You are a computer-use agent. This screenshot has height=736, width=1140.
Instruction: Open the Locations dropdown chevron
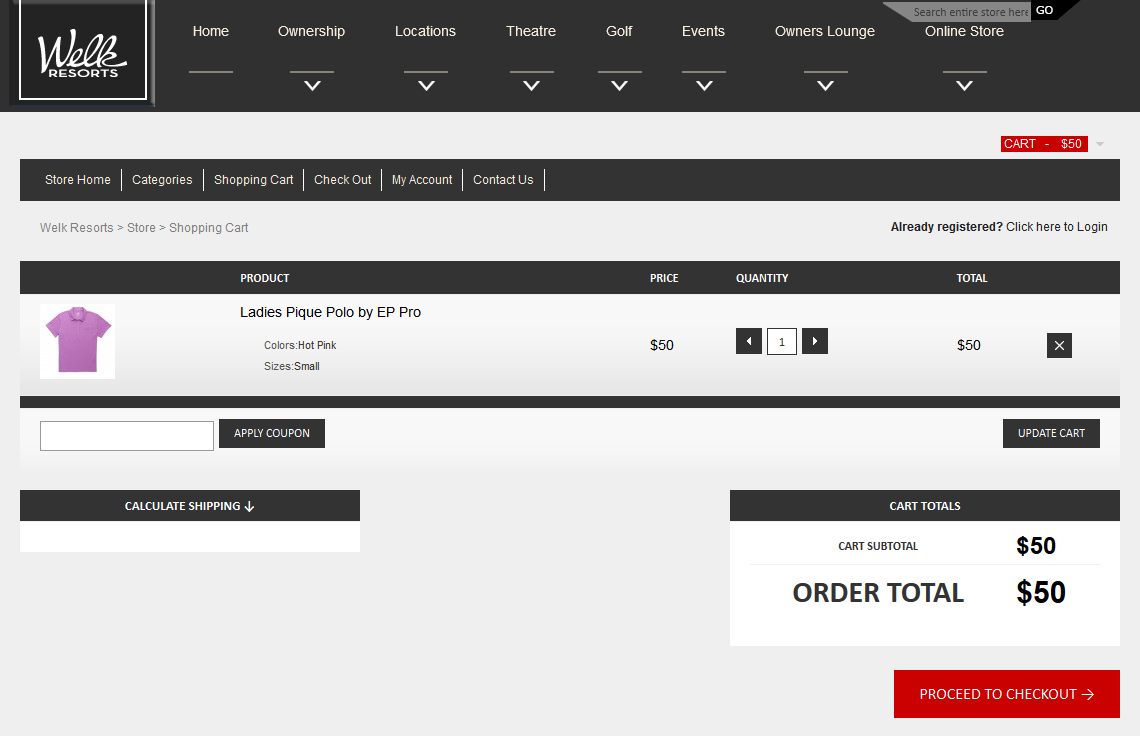tap(426, 86)
